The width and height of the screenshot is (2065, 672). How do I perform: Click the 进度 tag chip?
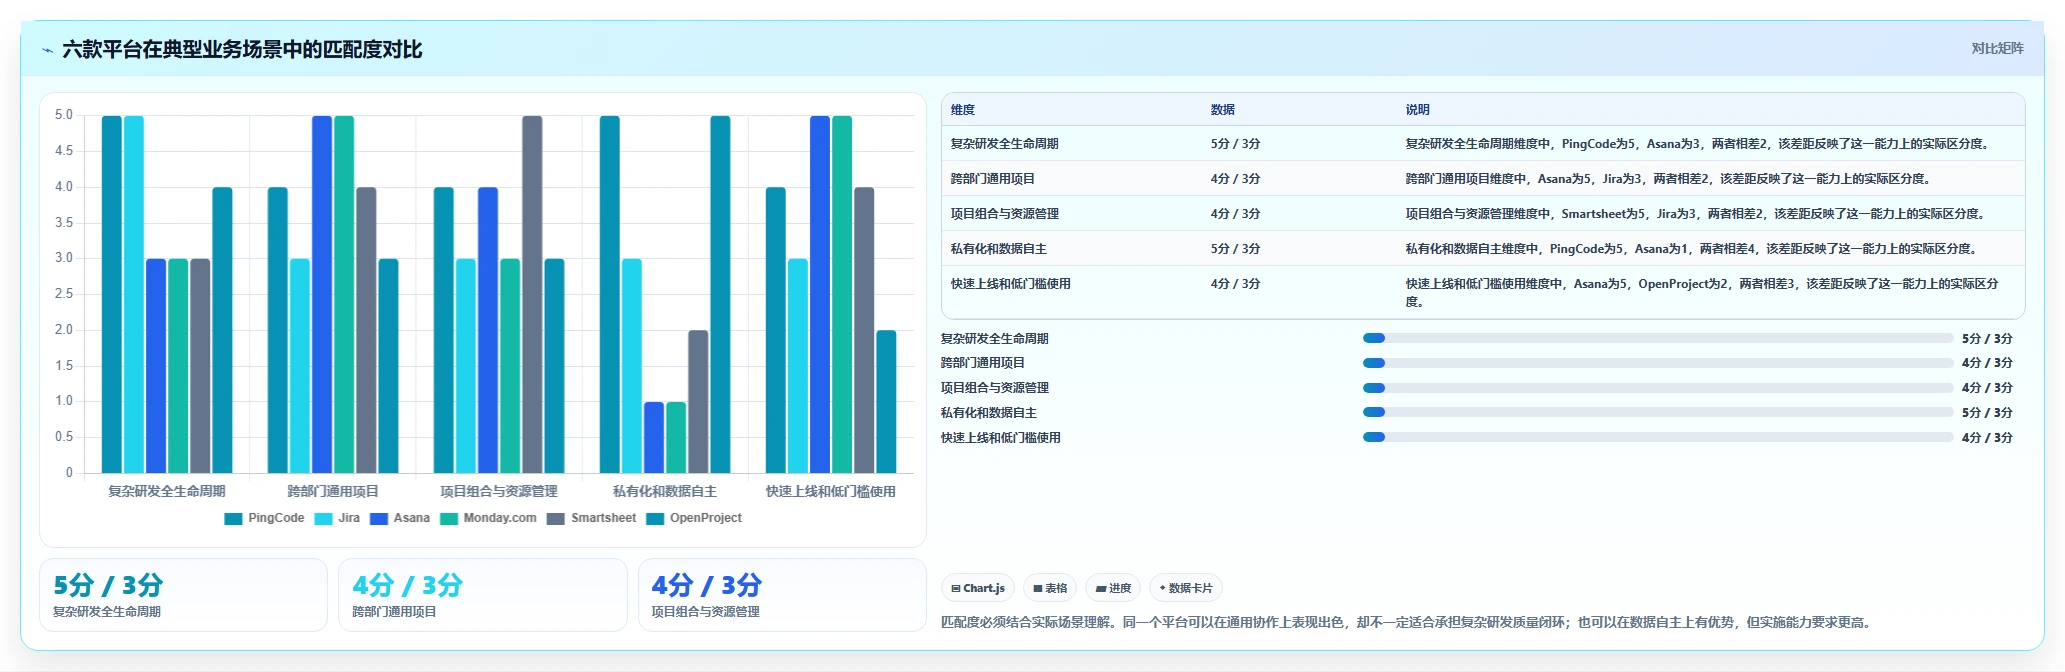[1113, 588]
